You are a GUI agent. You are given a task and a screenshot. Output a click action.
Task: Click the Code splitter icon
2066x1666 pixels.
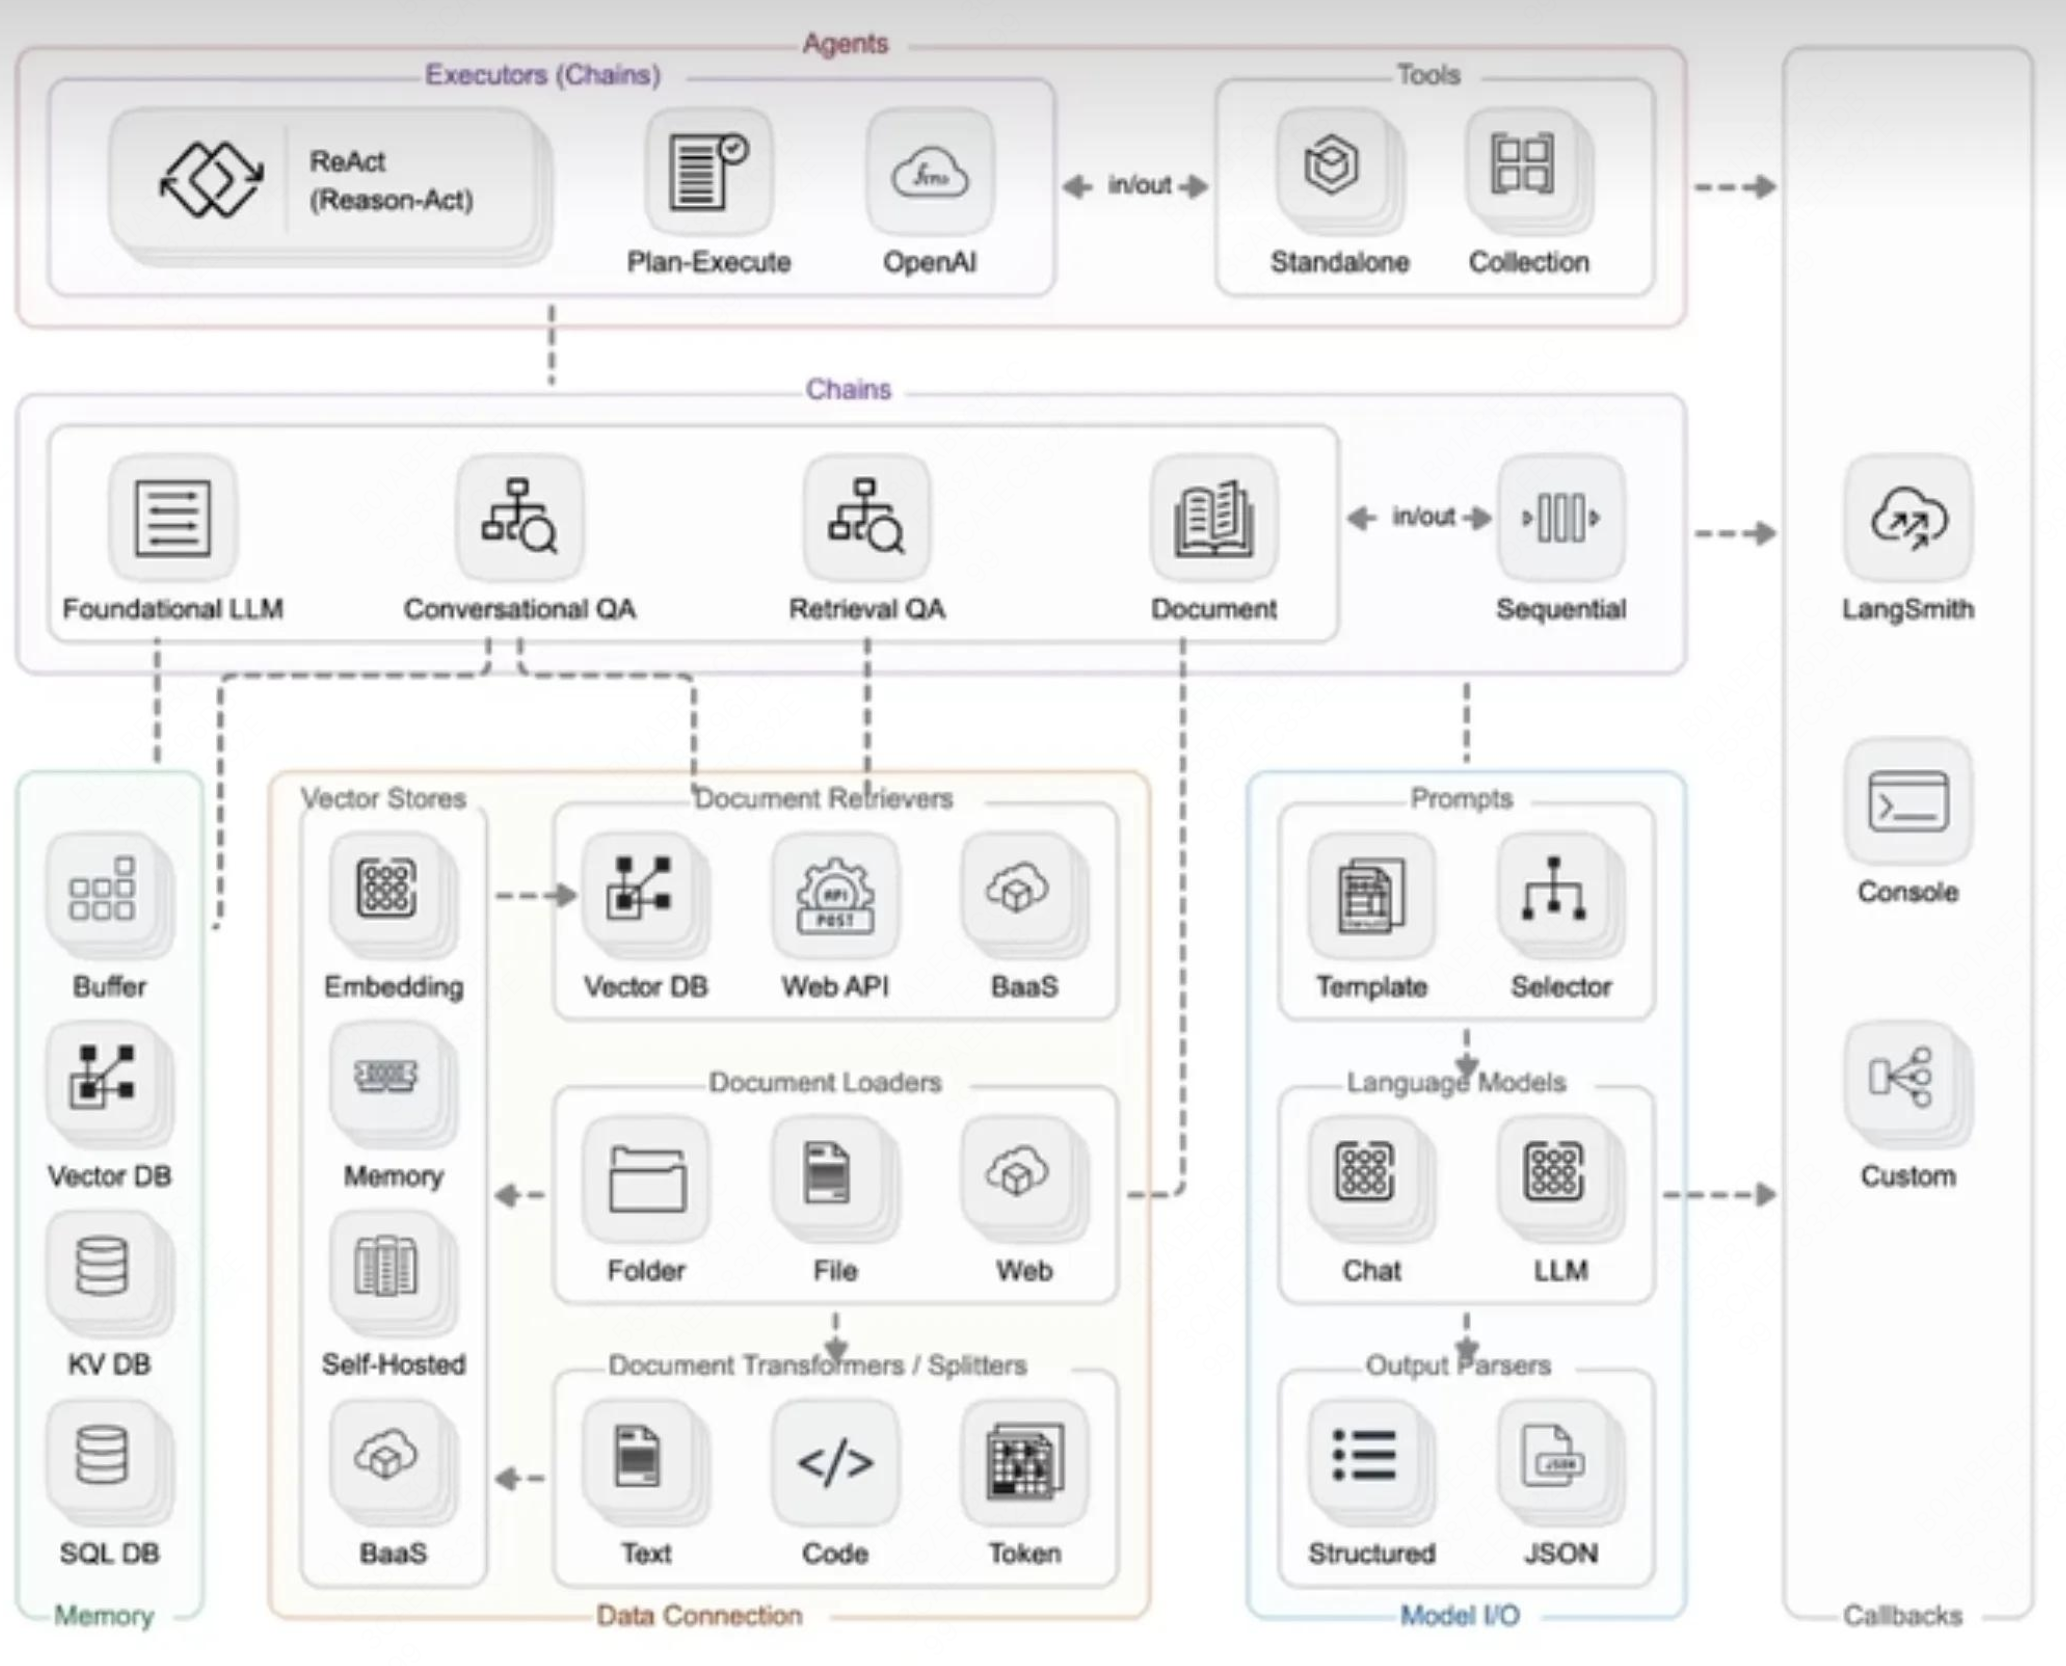[835, 1463]
